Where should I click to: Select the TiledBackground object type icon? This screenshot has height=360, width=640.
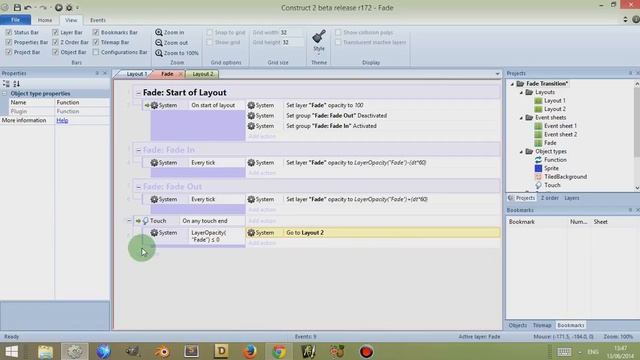[x=538, y=177]
